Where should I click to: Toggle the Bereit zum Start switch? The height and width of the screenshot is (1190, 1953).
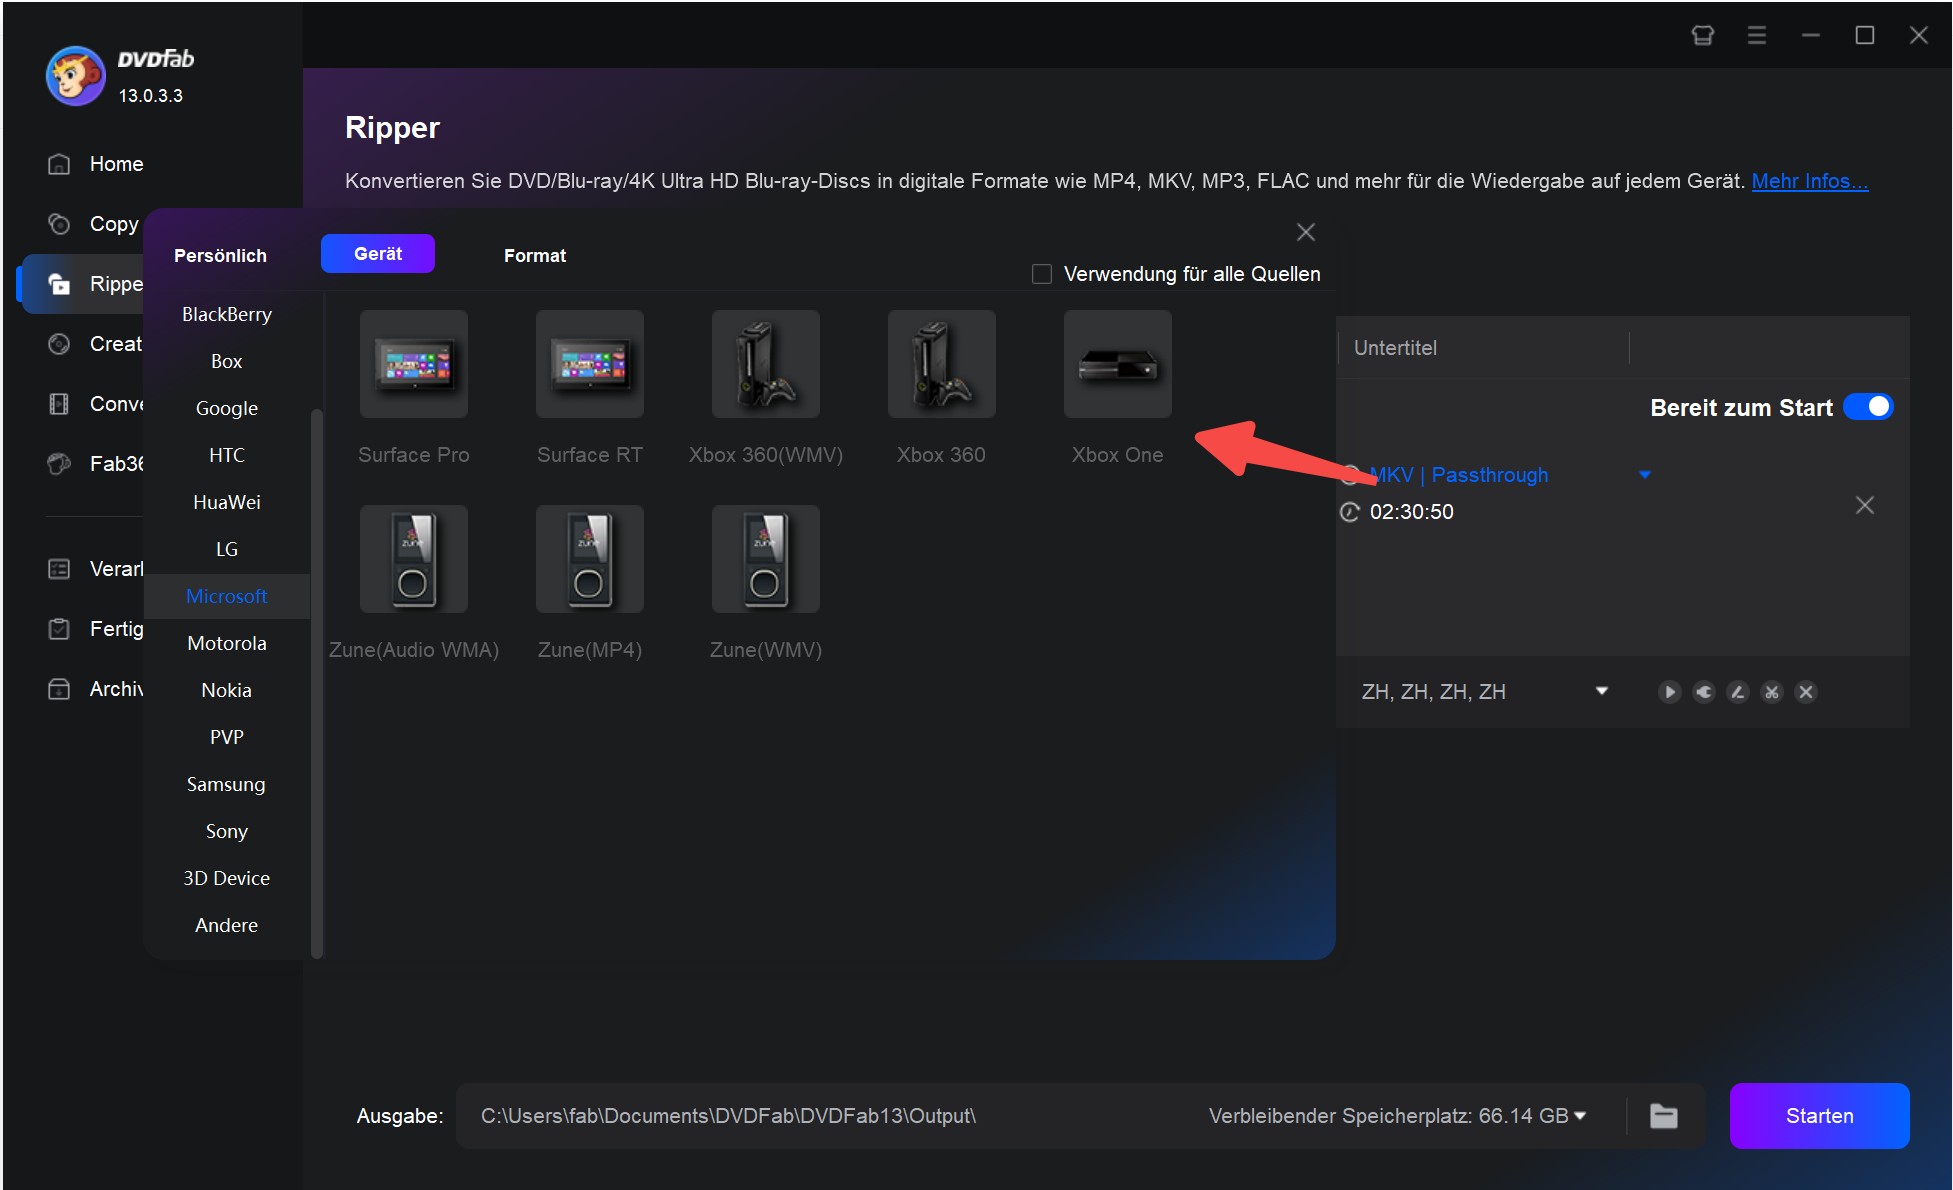1868,407
